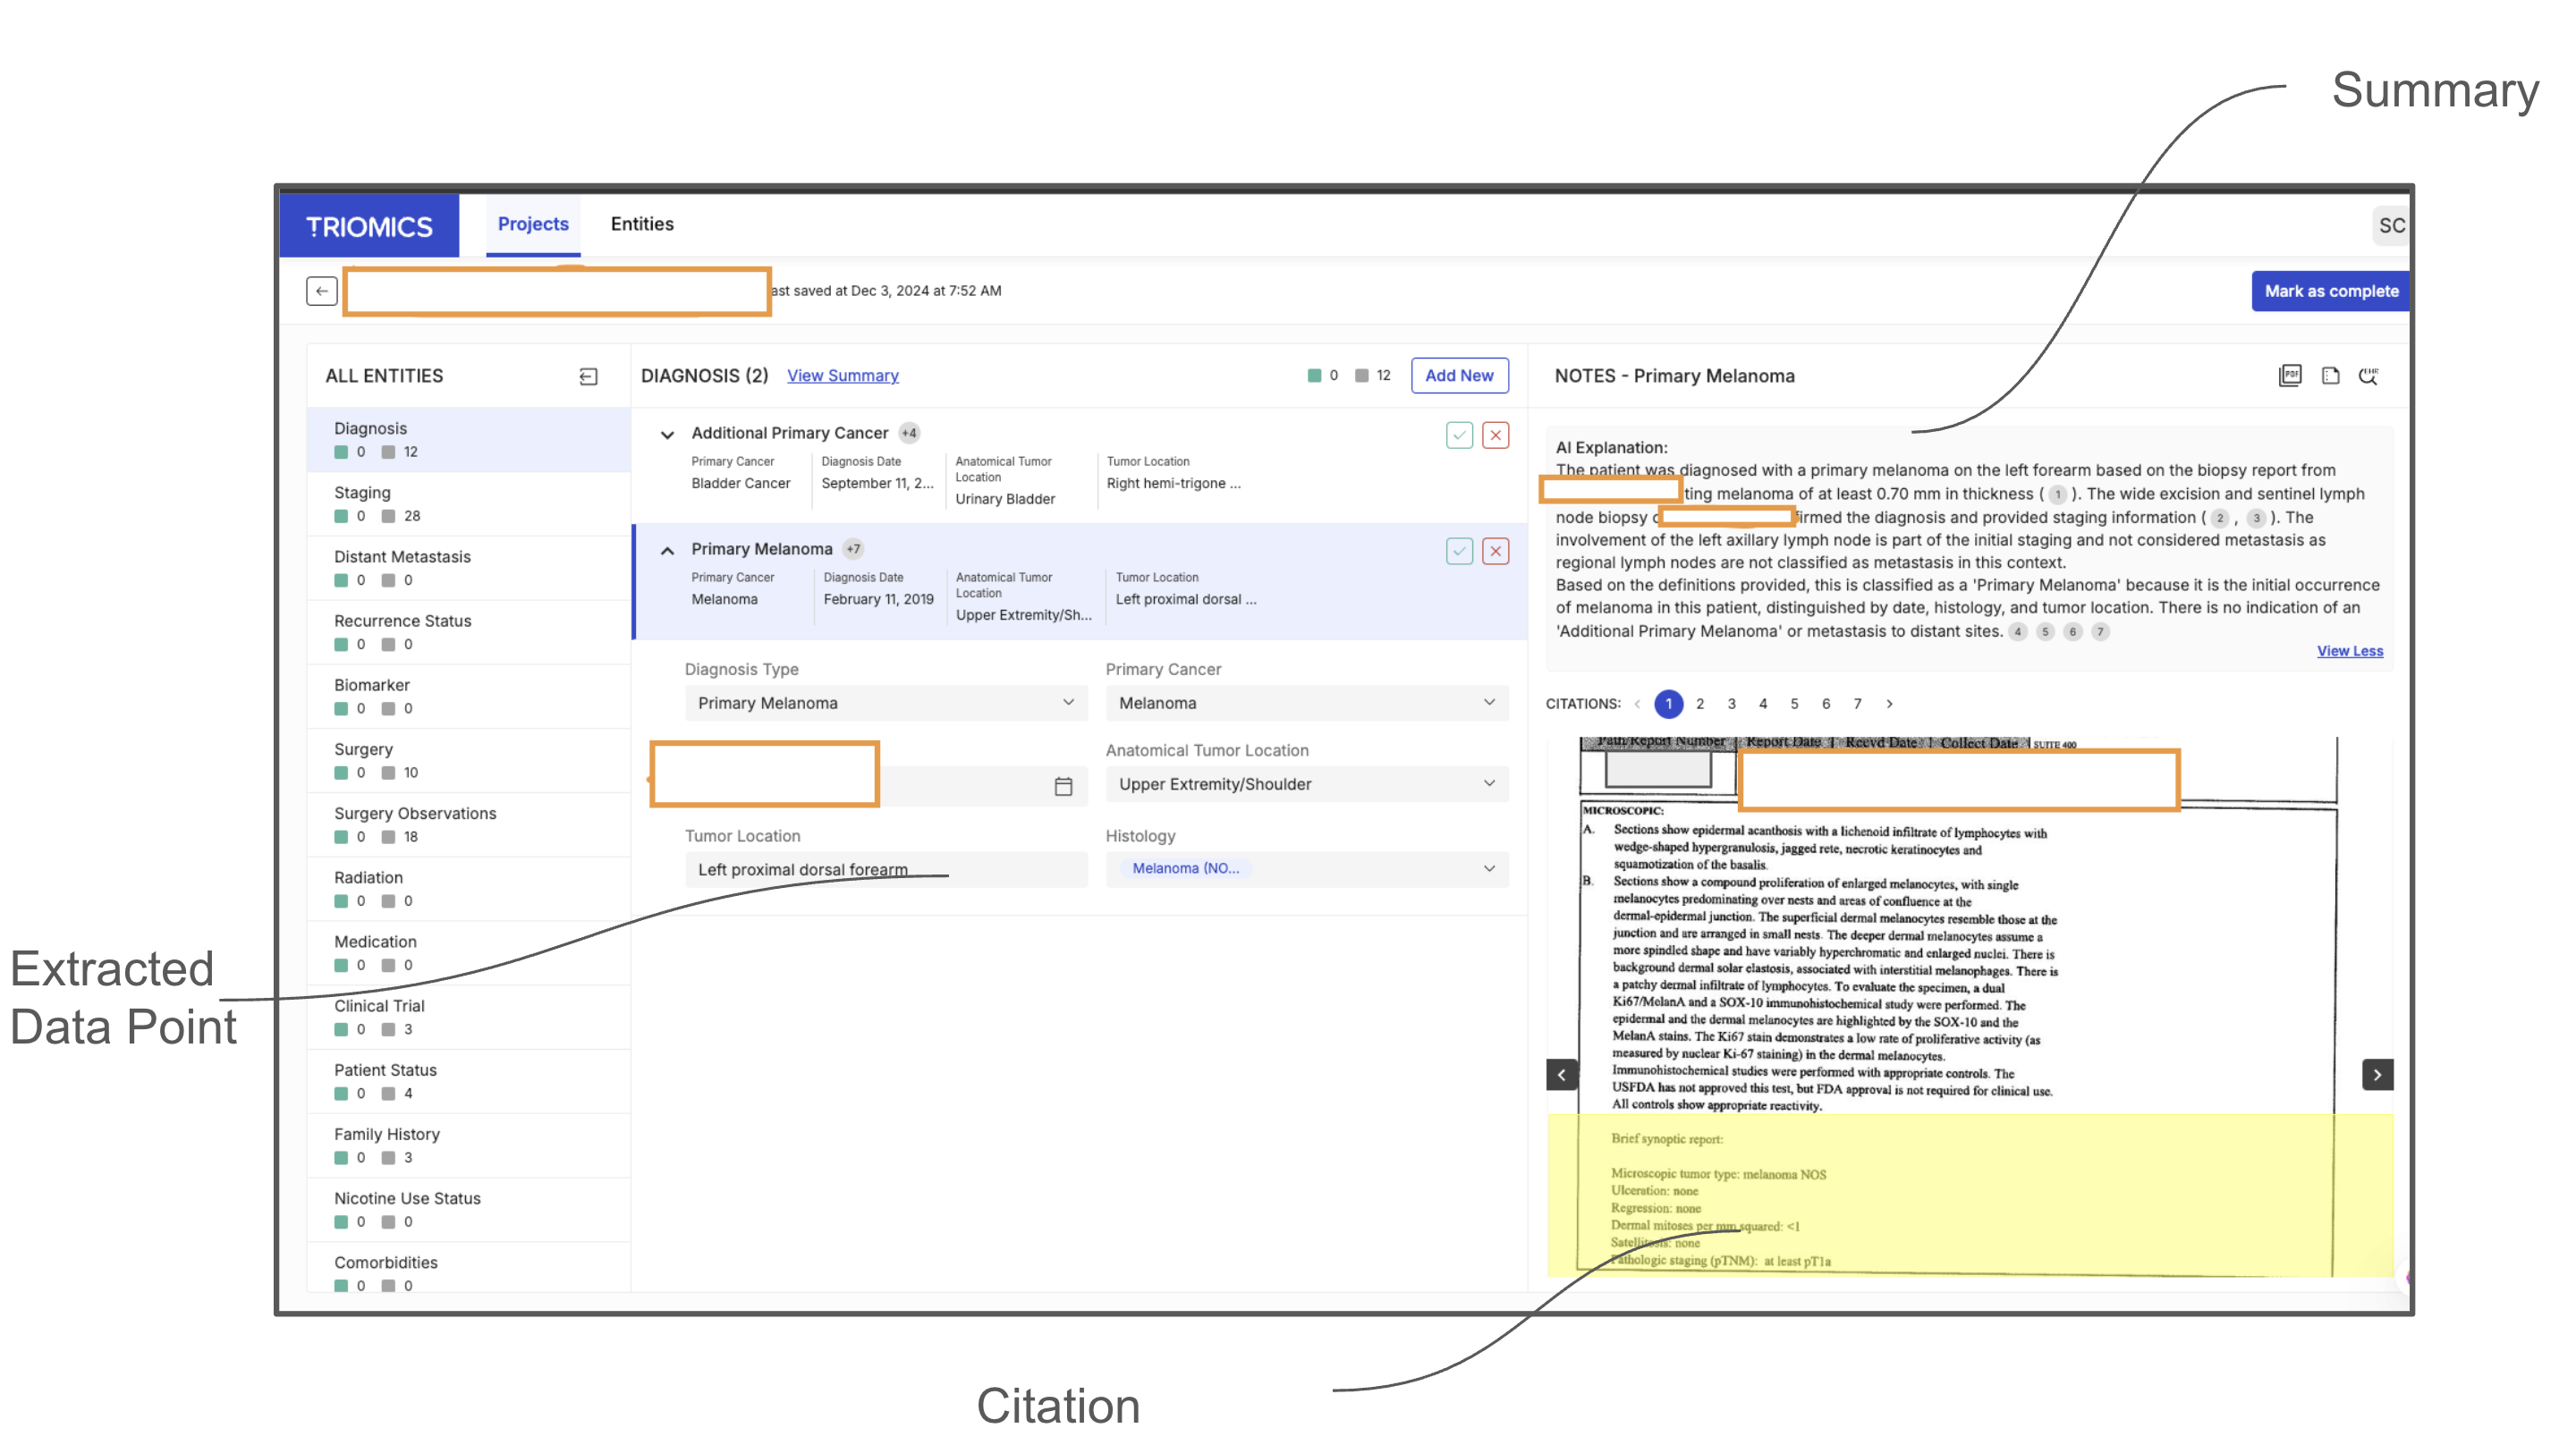
Task: Click the back arrow button
Action: [x=321, y=291]
